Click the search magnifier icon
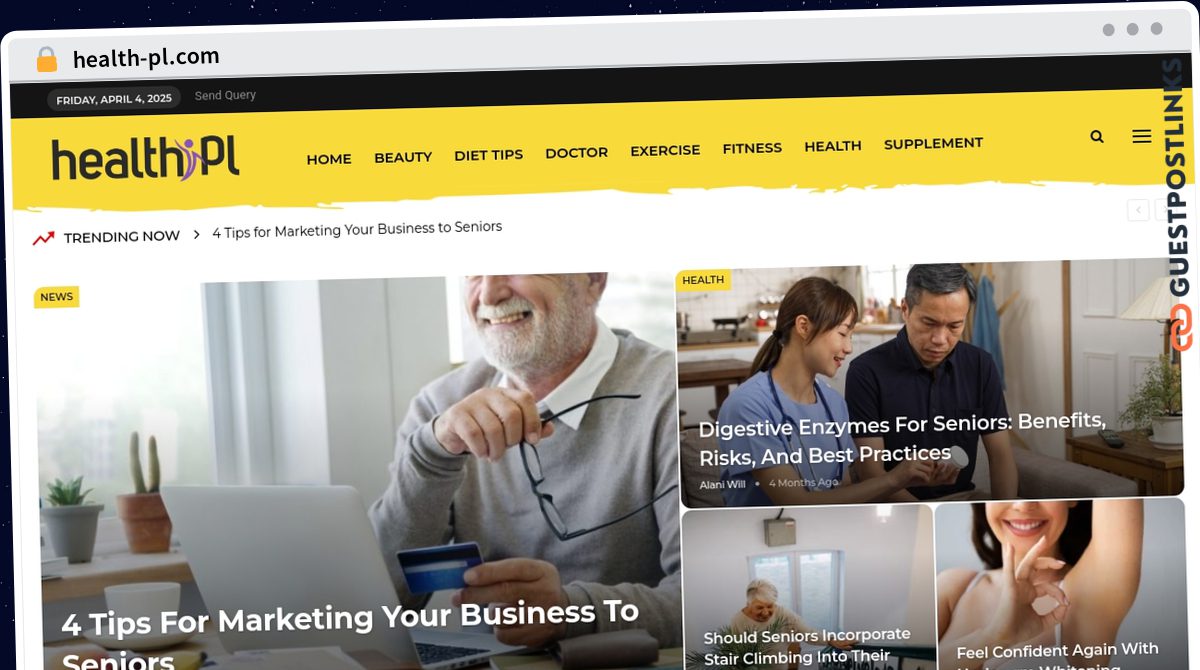This screenshot has width=1200, height=670. coord(1097,137)
